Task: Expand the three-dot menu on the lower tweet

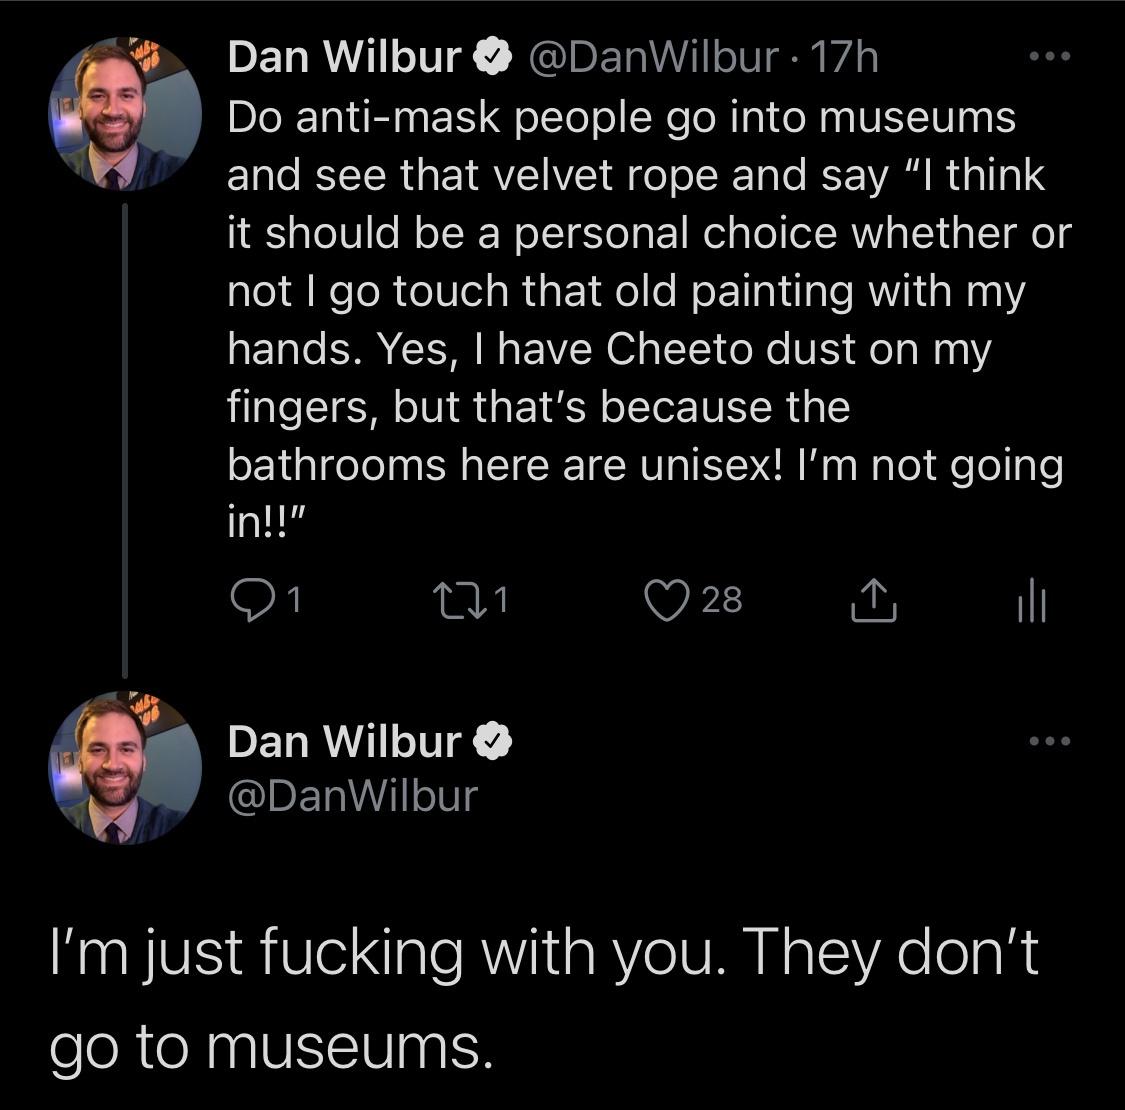Action: tap(1050, 742)
